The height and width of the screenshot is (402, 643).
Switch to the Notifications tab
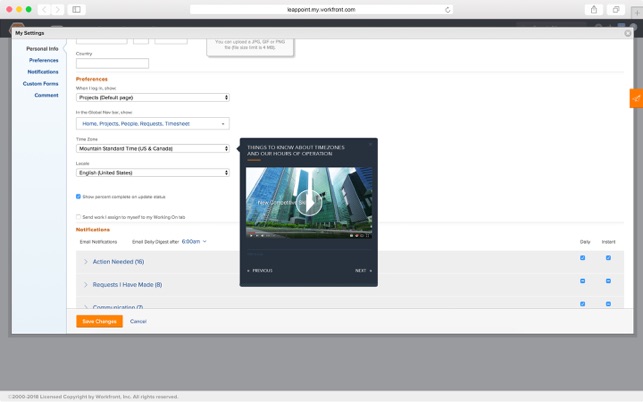pyautogui.click(x=43, y=72)
